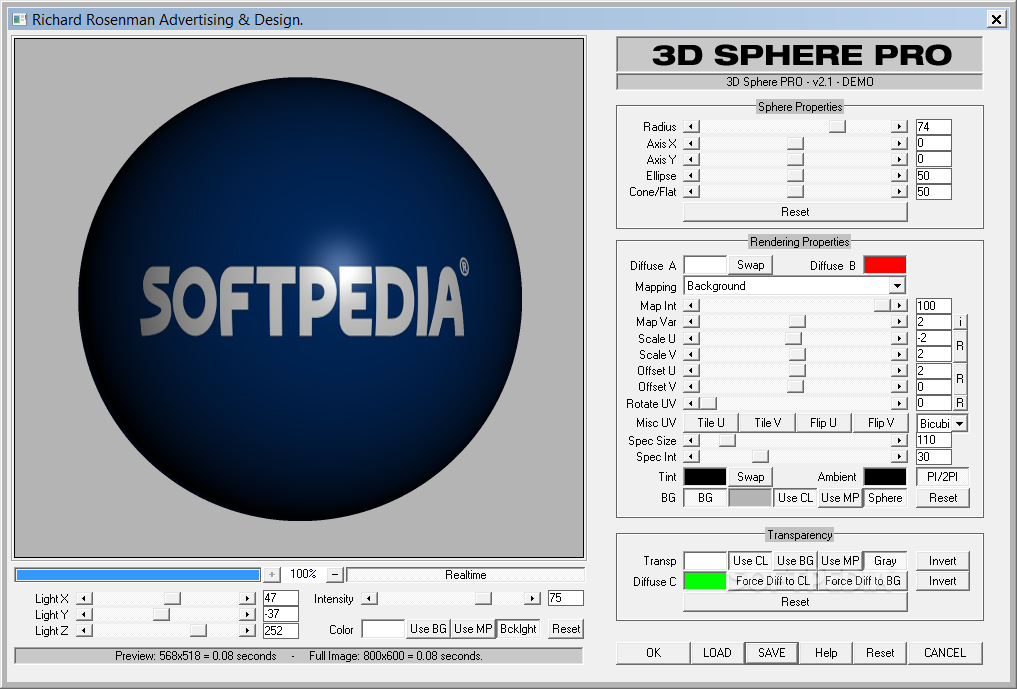Click Use BG beside light Color

coord(428,629)
